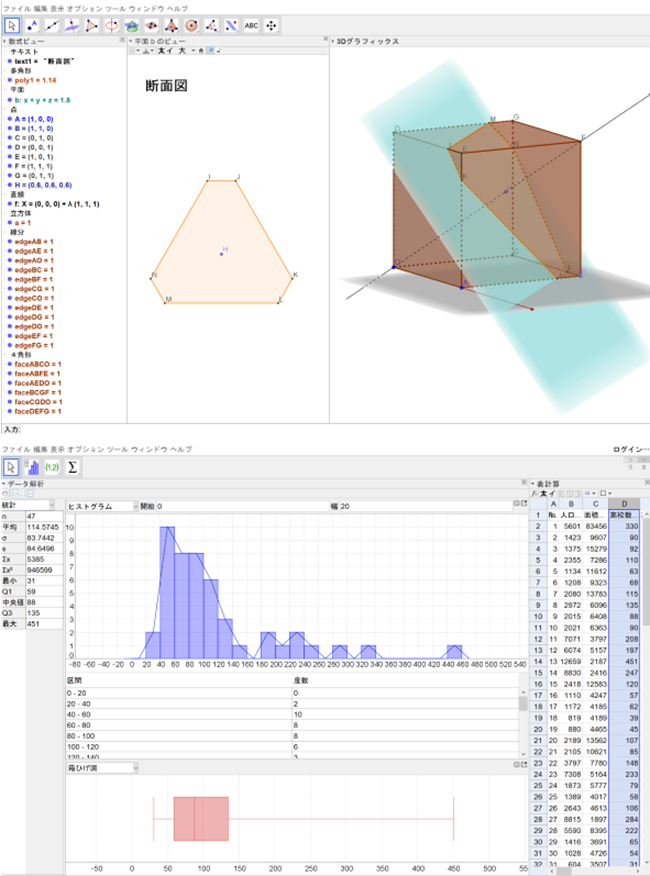Click the Sum (Σ) tool icon
Image resolution: width=650 pixels, height=876 pixels.
73,466
